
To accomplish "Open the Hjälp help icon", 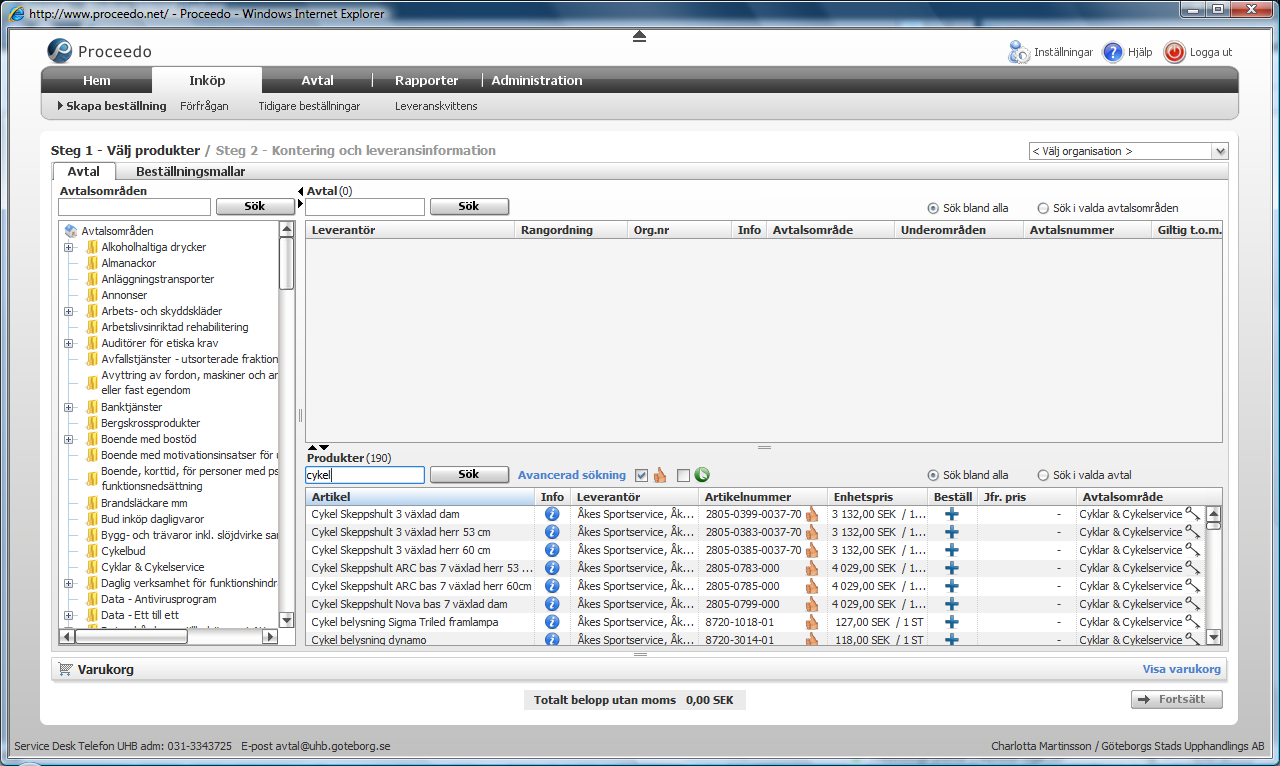I will click(x=1113, y=52).
